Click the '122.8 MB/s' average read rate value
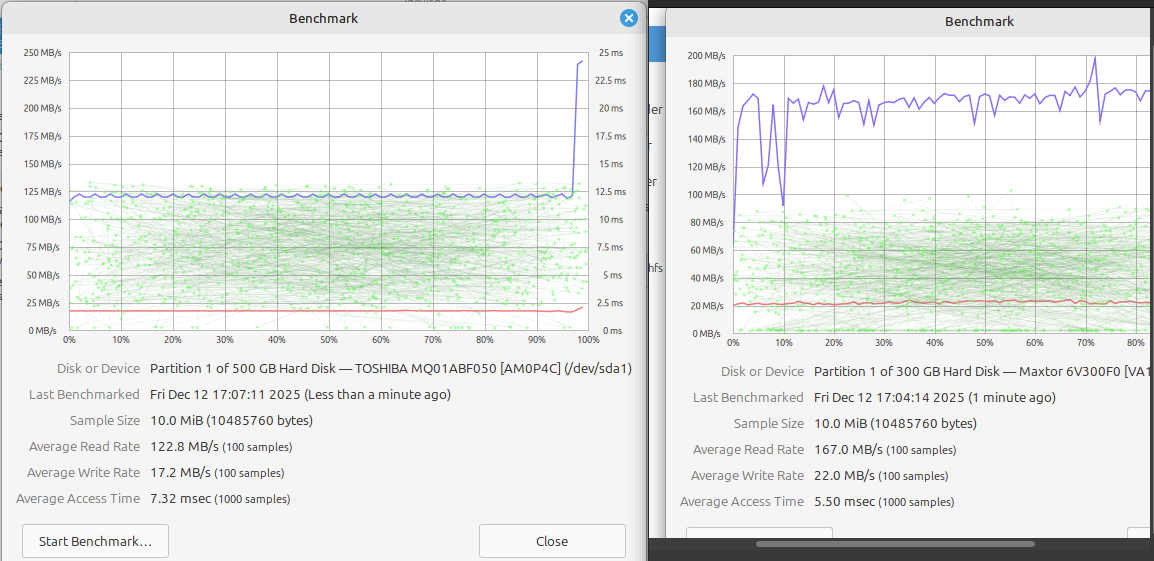Image resolution: width=1154 pixels, height=561 pixels. 184,447
